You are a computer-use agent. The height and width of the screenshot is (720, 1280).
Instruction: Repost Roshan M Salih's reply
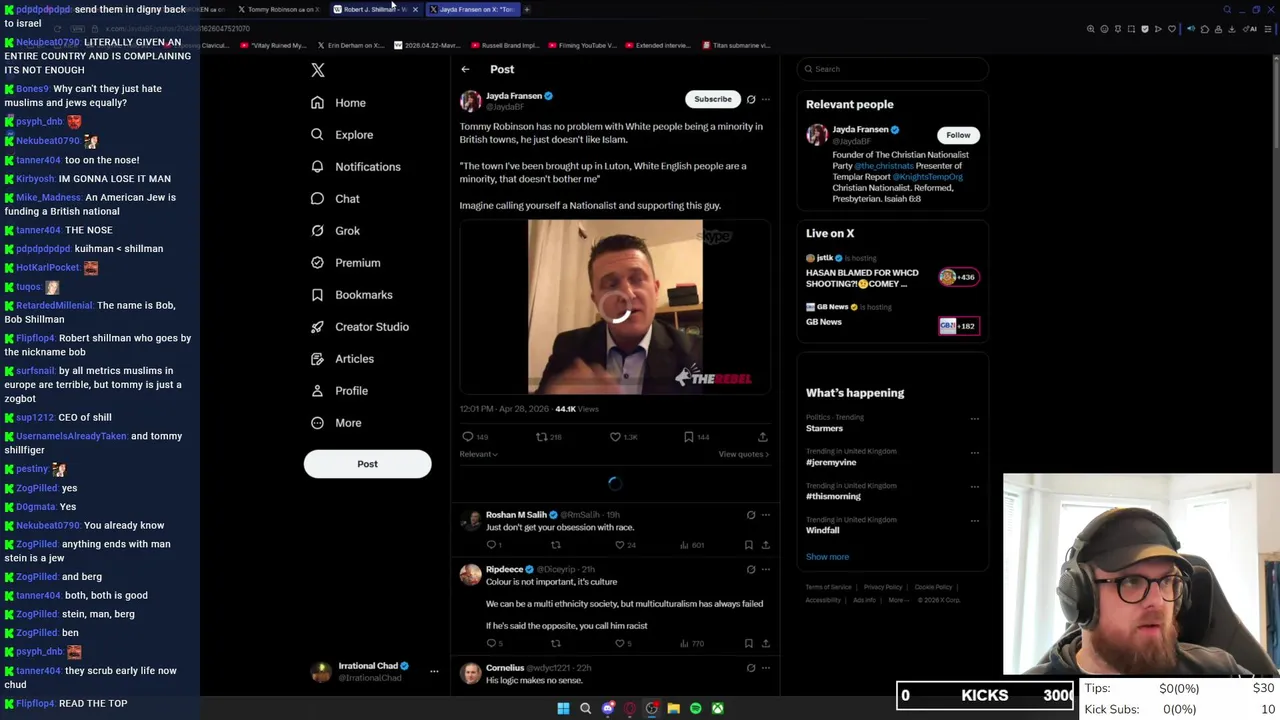(556, 545)
